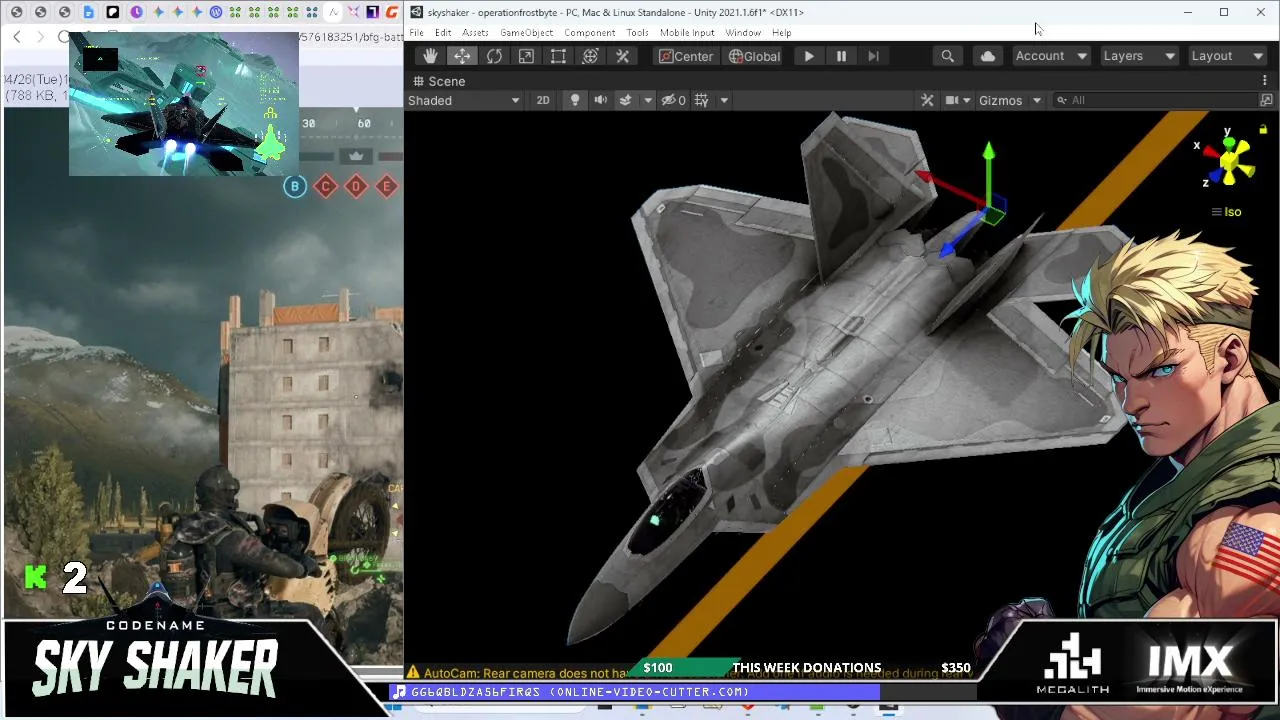The height and width of the screenshot is (720, 1280).
Task: Open the GameObject menu
Action: [x=526, y=33]
